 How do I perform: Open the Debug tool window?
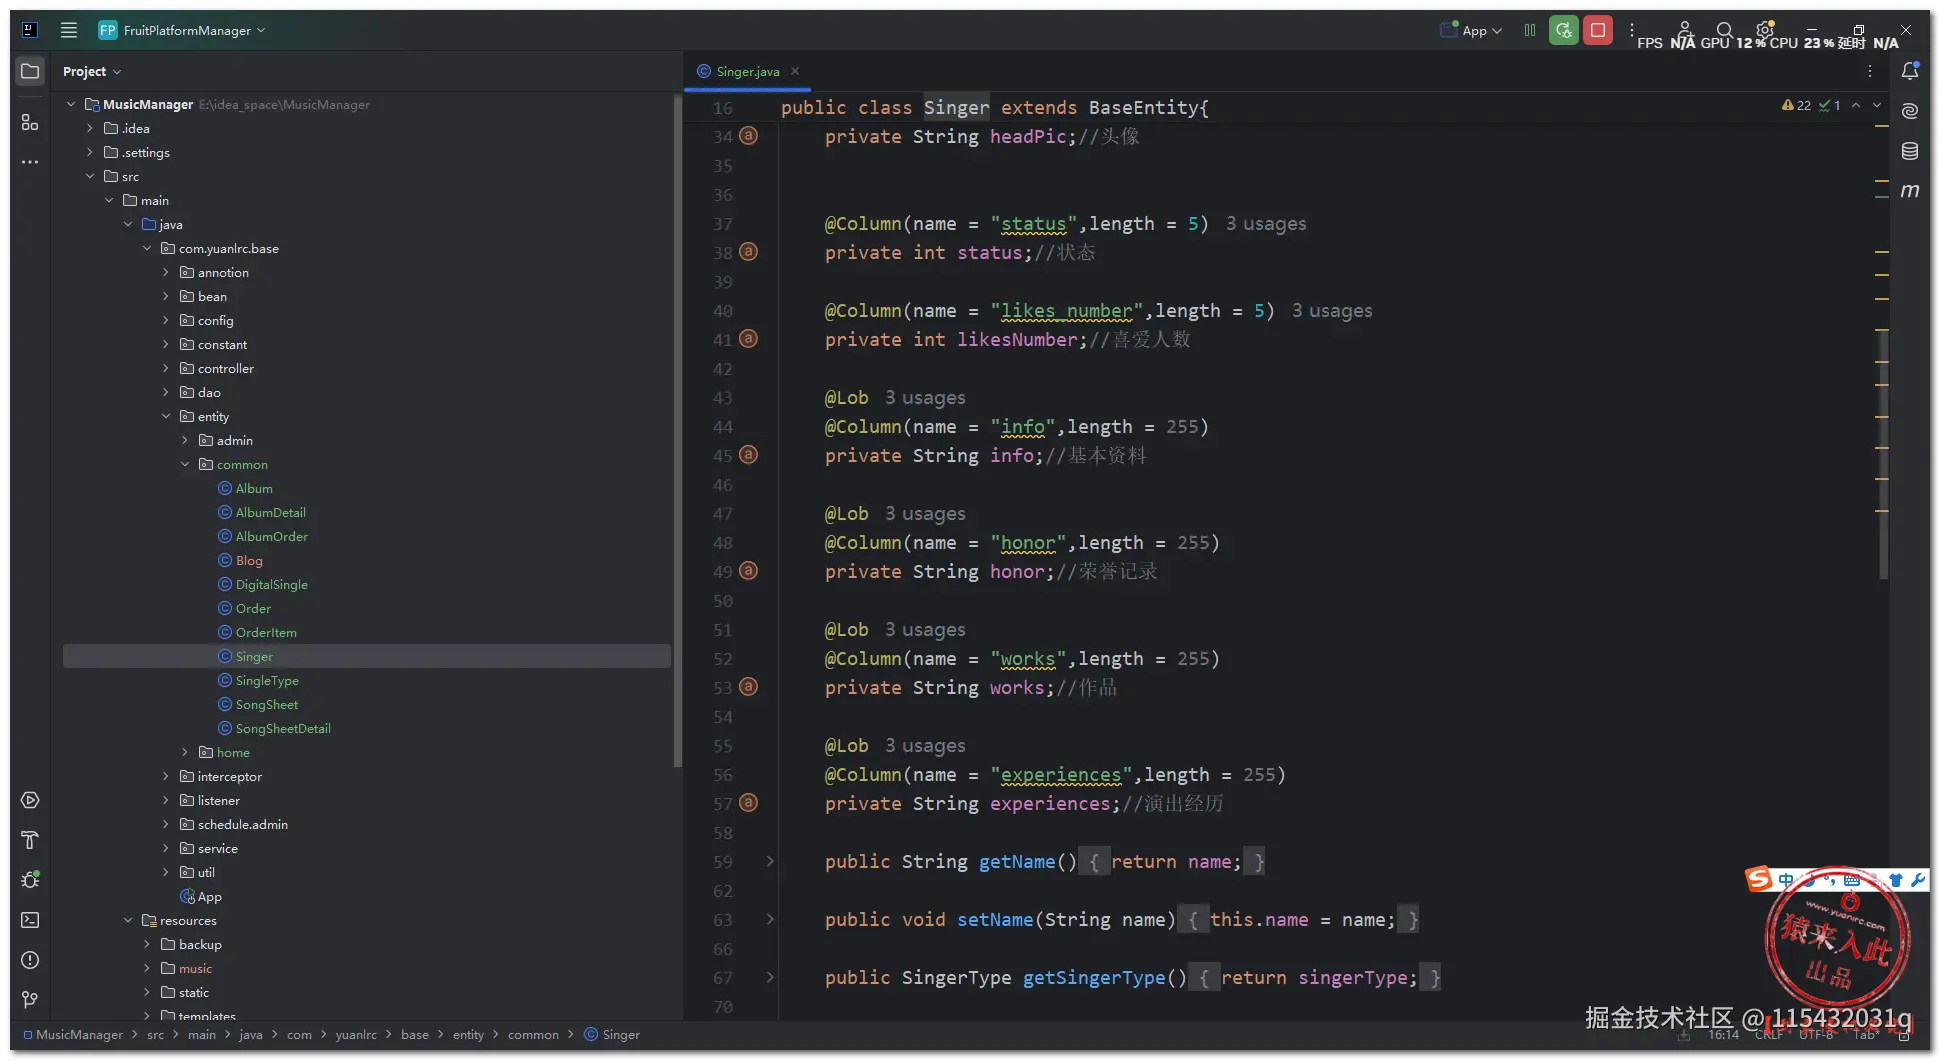point(30,880)
